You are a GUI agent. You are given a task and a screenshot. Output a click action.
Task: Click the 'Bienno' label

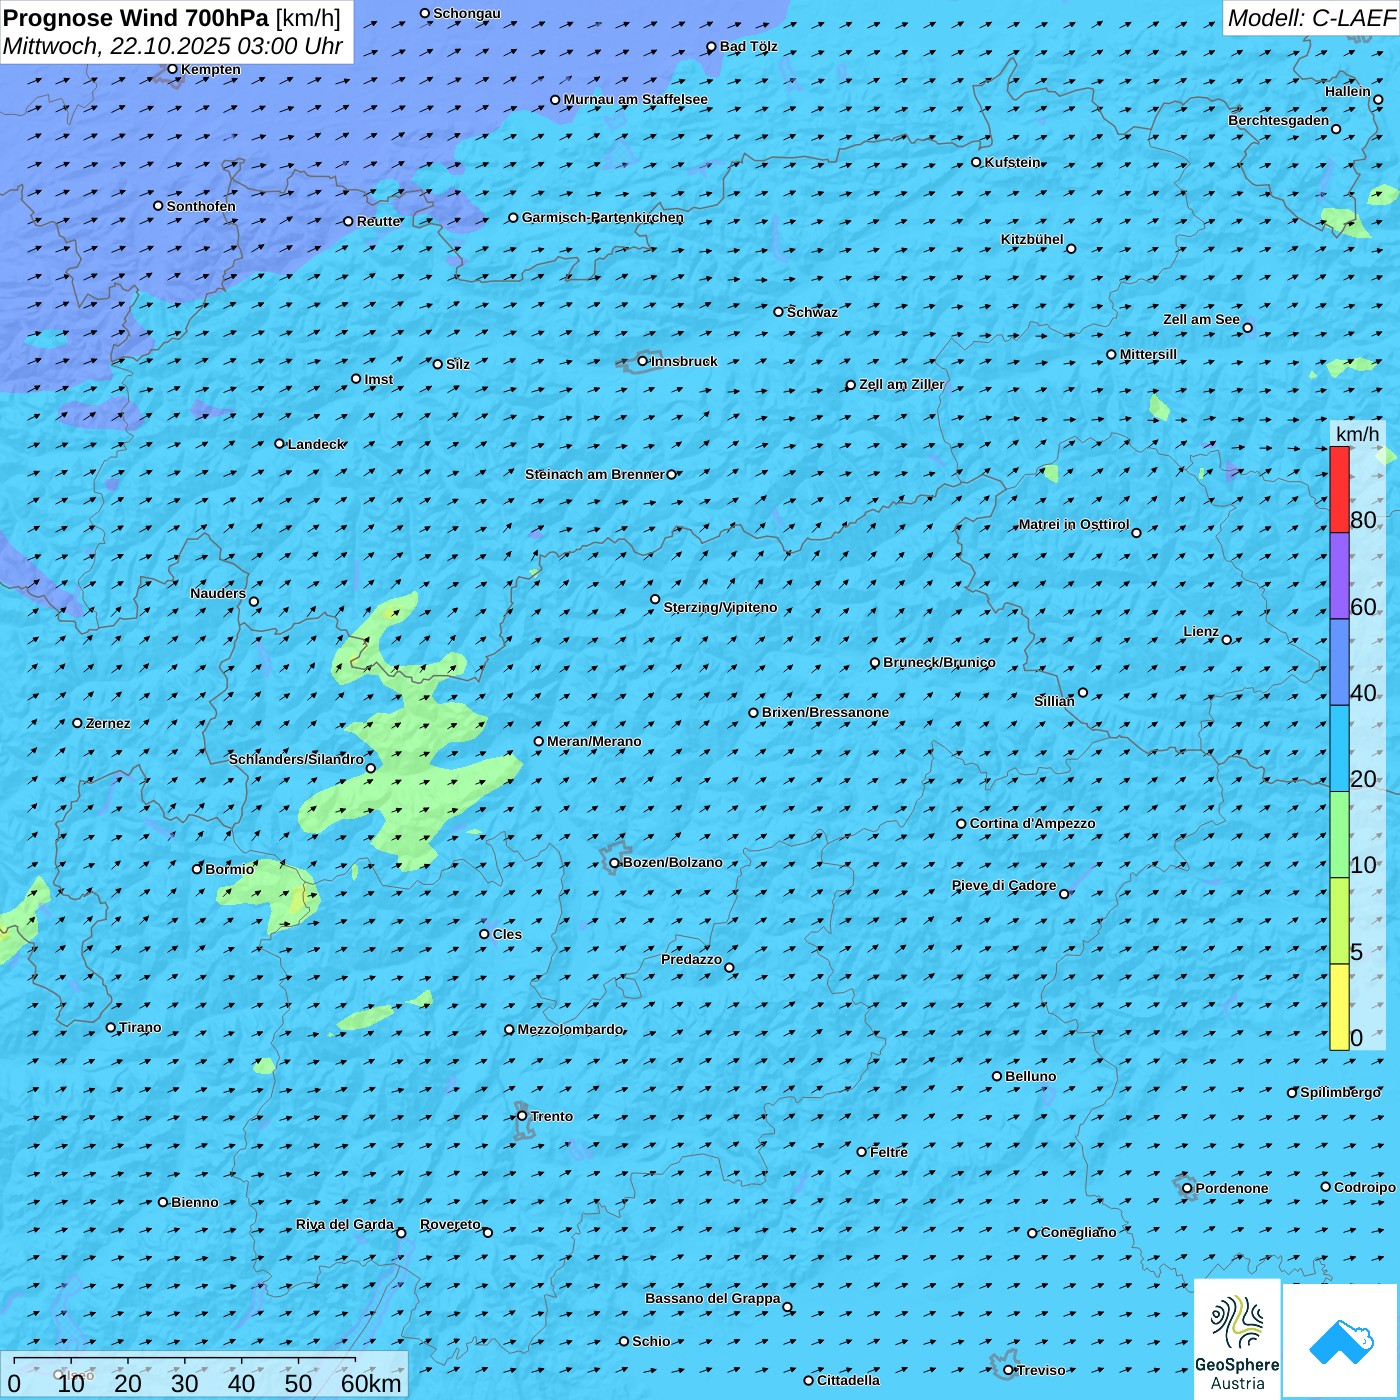click(194, 1202)
